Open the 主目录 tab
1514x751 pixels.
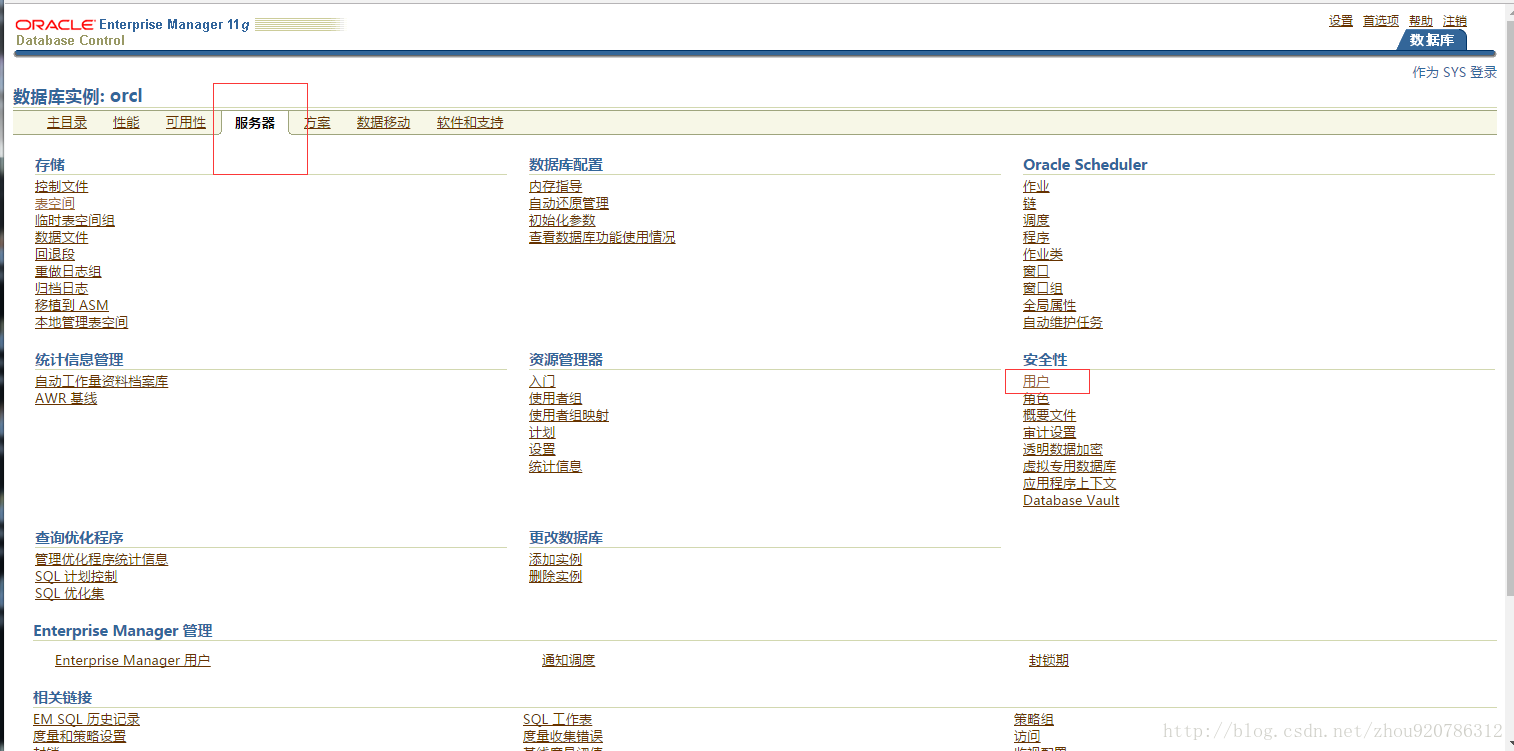[67, 123]
